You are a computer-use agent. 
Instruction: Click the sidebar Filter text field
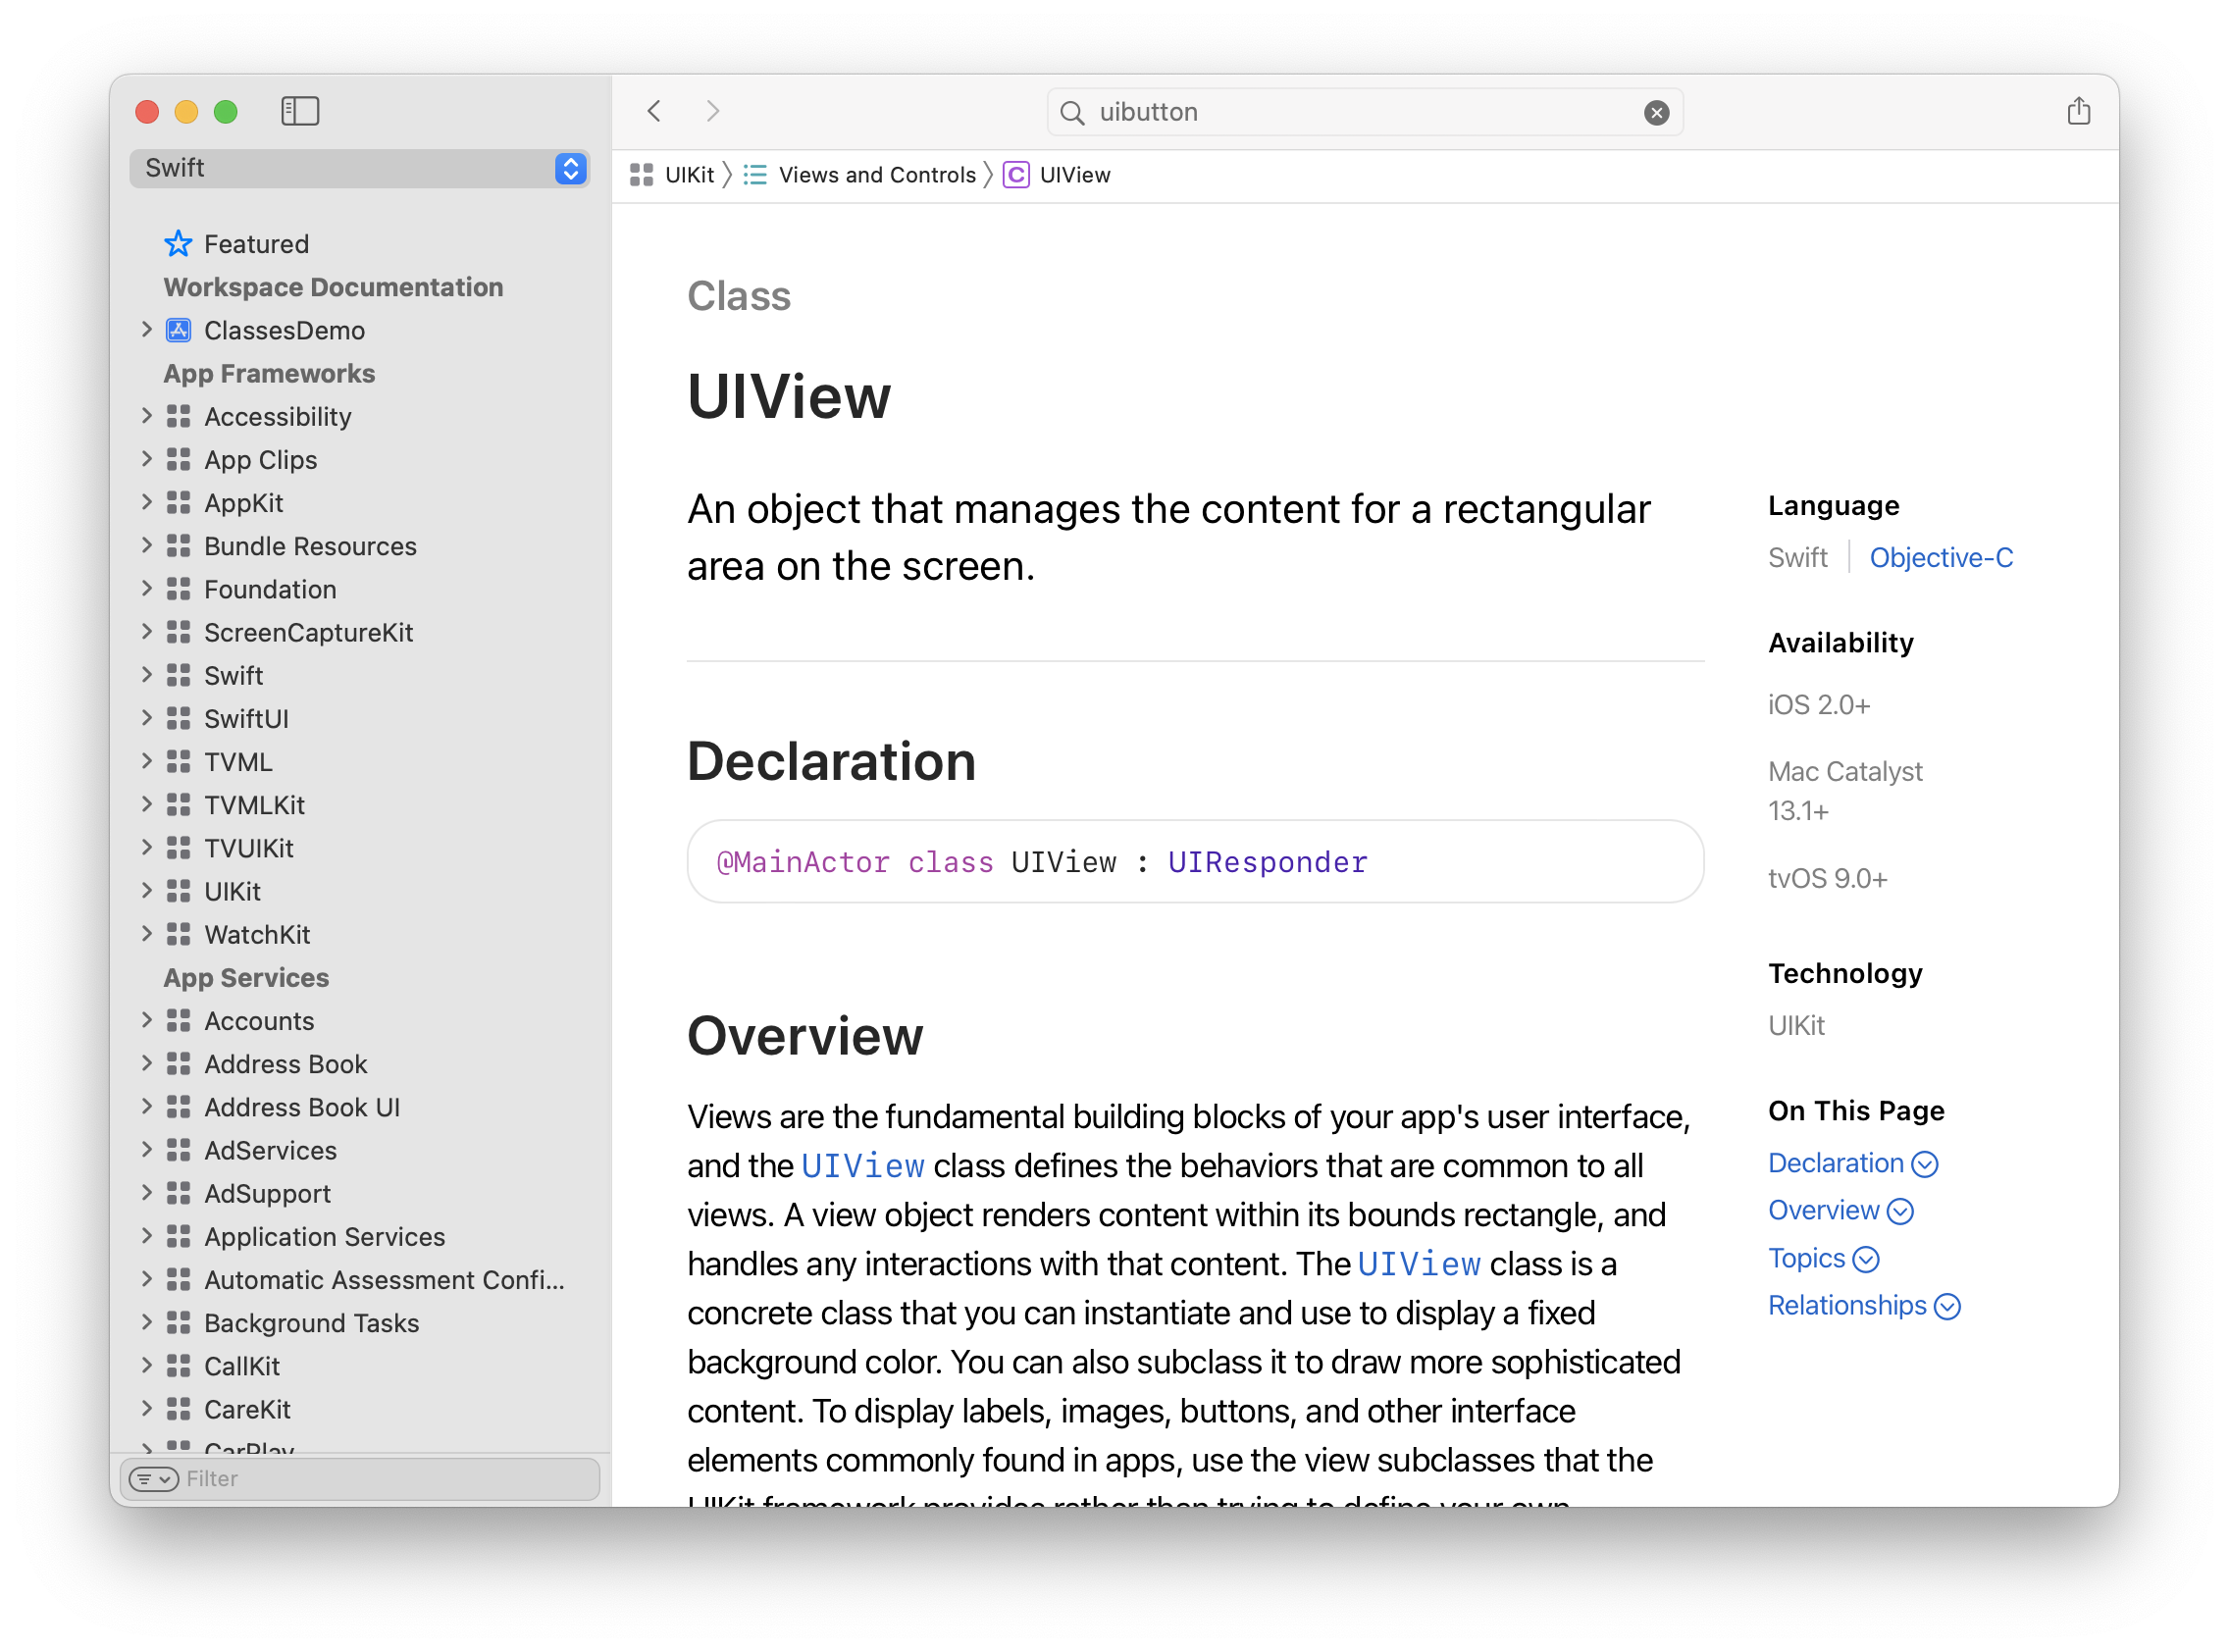[x=390, y=1479]
